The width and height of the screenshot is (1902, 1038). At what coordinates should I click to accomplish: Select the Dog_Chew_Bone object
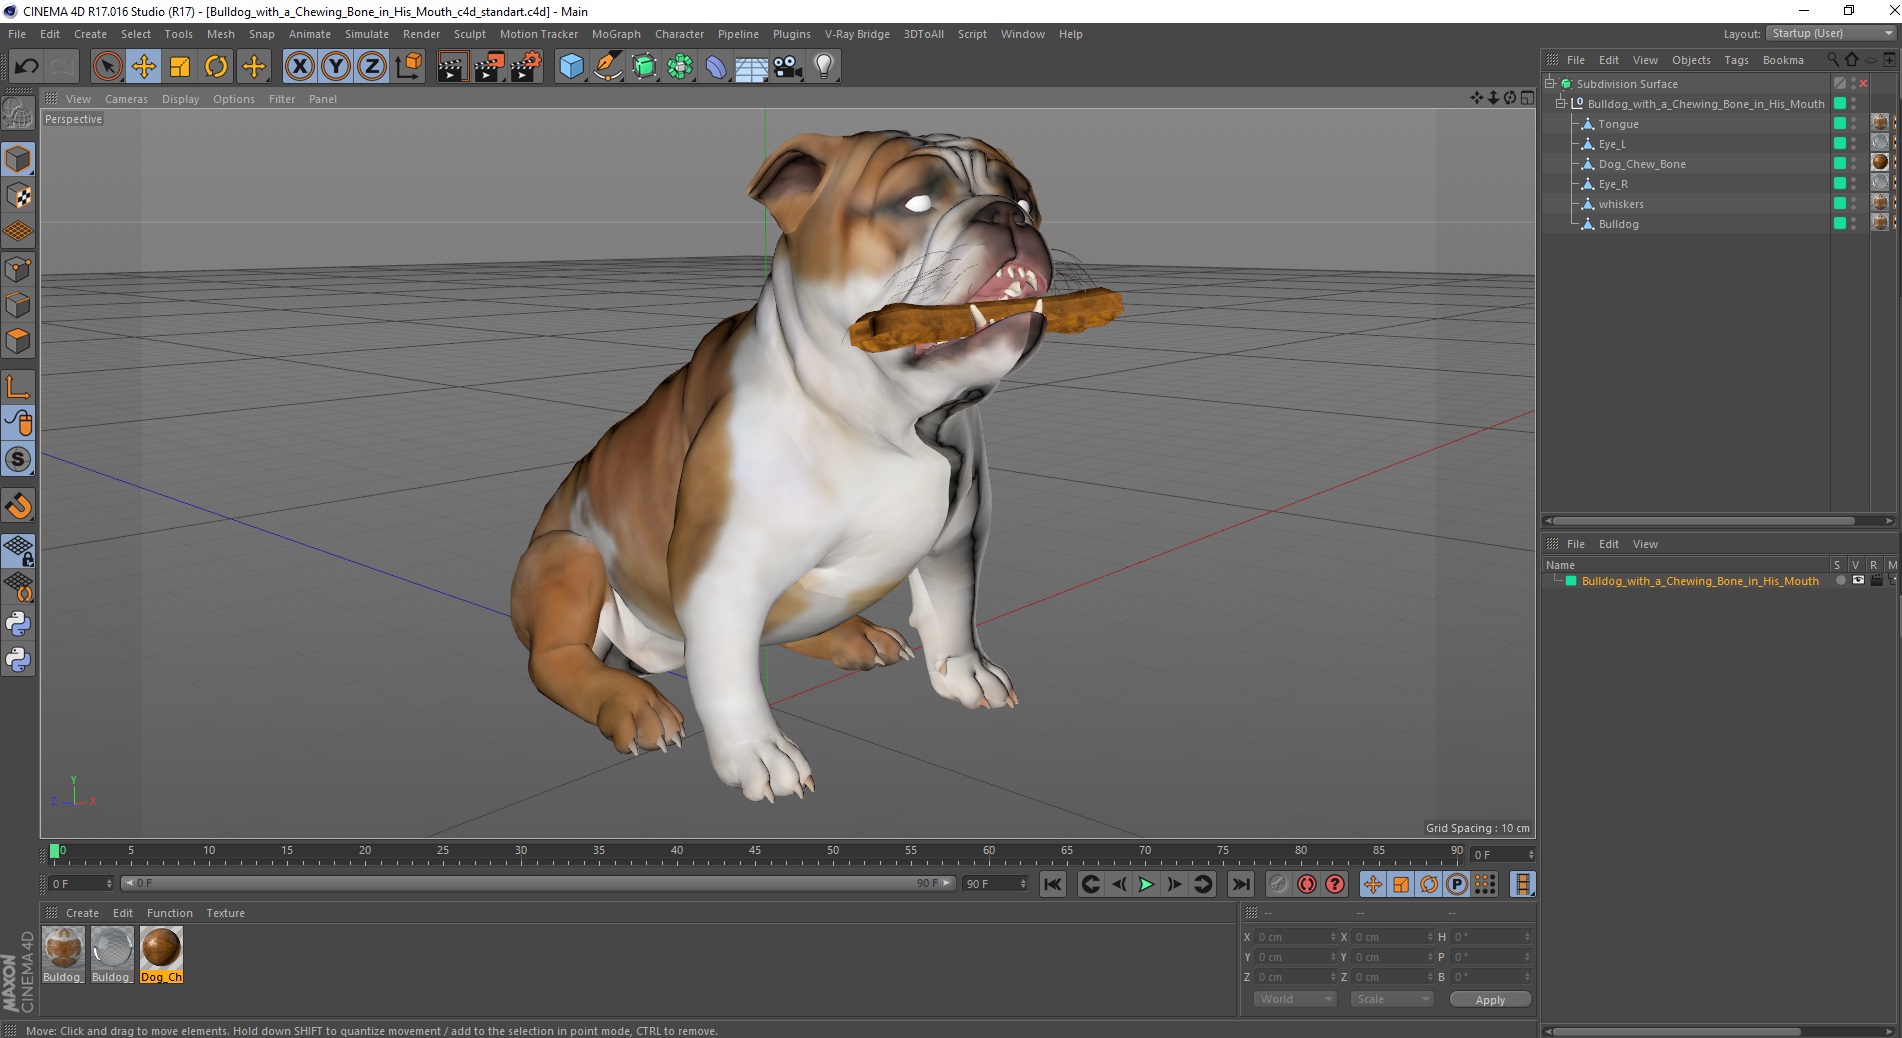coord(1642,164)
